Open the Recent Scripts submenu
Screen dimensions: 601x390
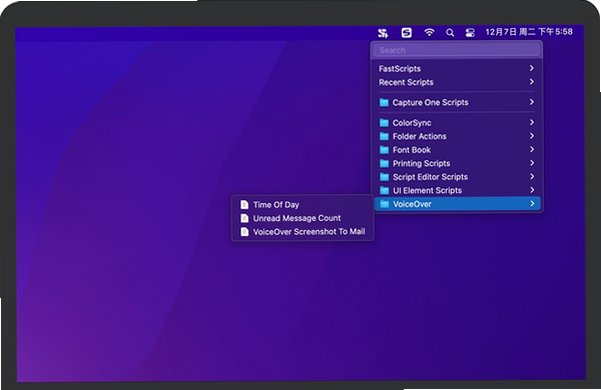click(456, 82)
